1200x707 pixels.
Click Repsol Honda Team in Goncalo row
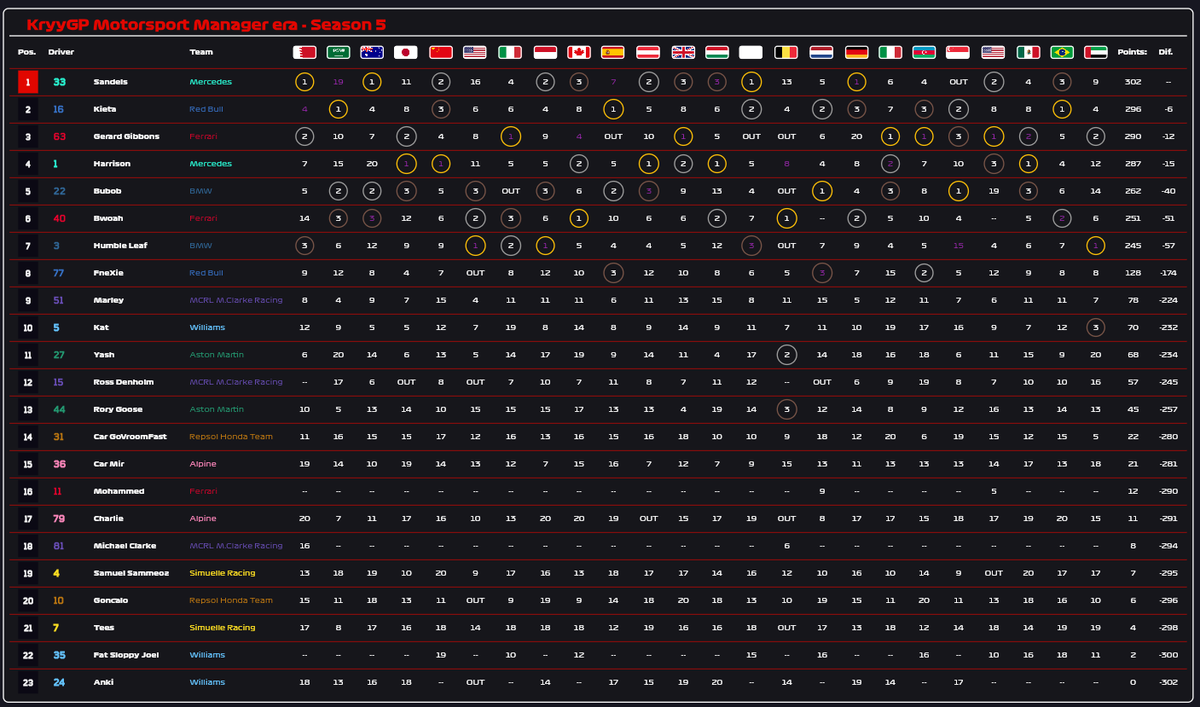point(231,600)
